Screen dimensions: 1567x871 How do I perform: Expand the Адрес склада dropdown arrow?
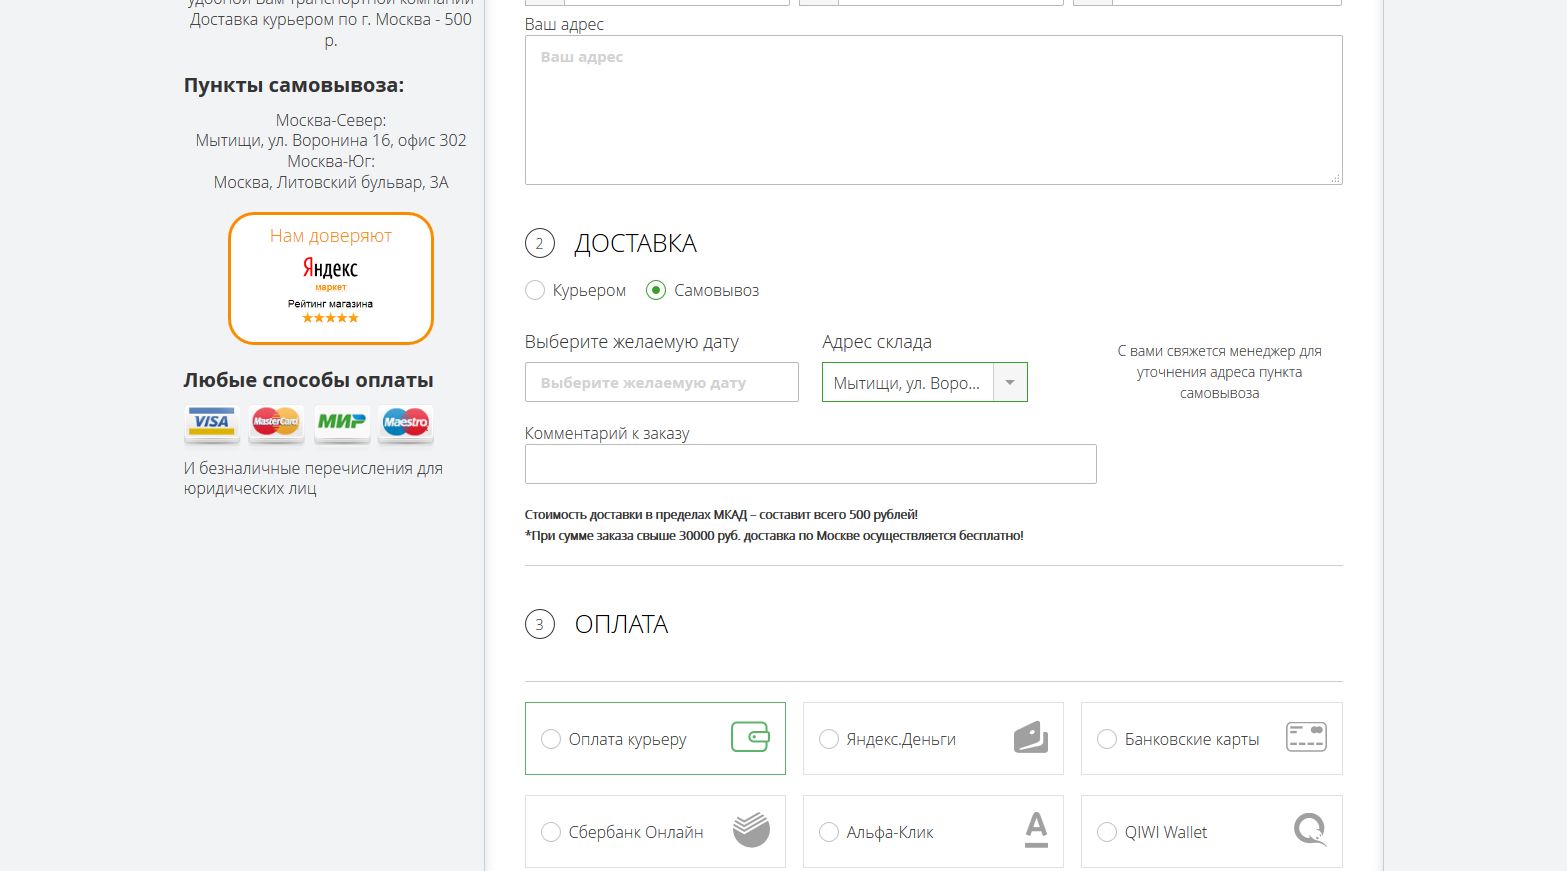(x=1010, y=383)
